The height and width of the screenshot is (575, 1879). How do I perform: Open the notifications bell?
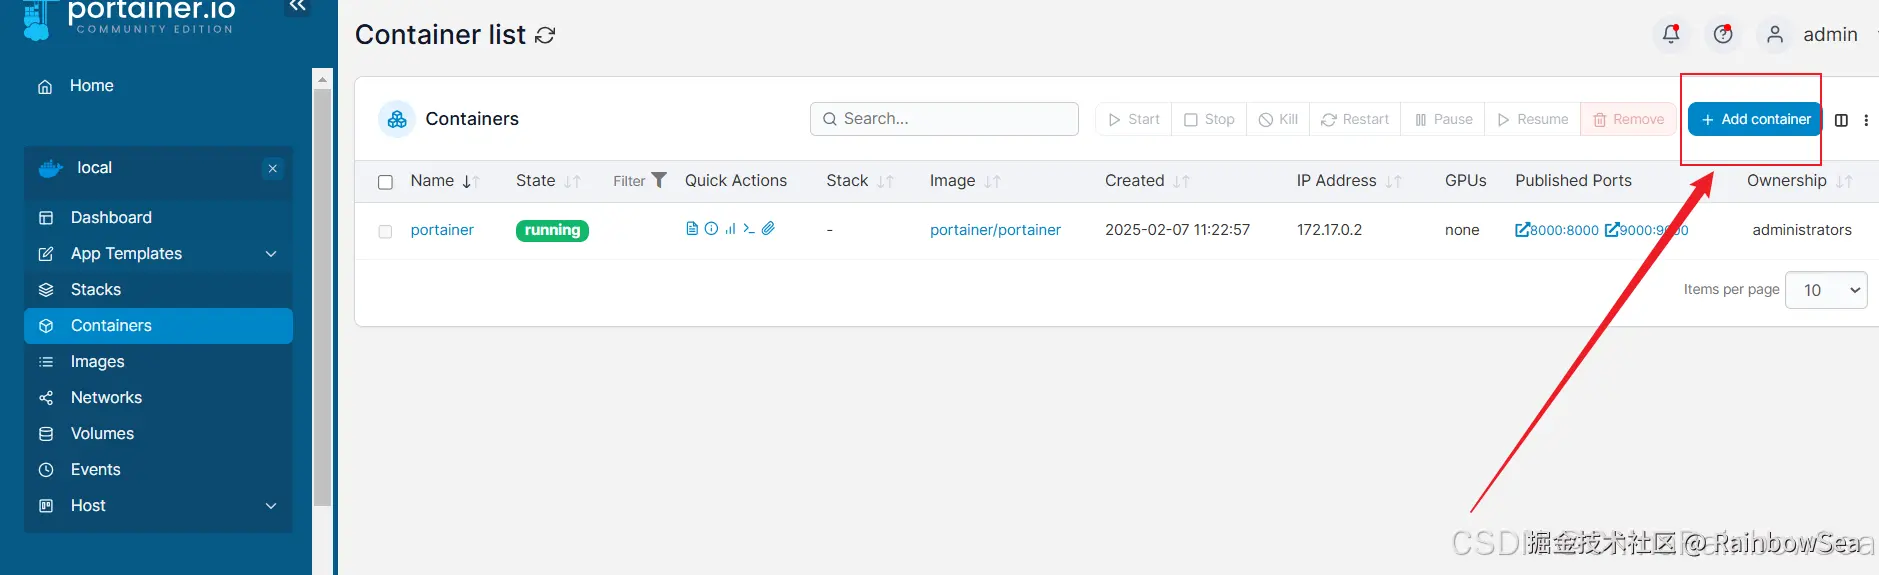pyautogui.click(x=1671, y=34)
